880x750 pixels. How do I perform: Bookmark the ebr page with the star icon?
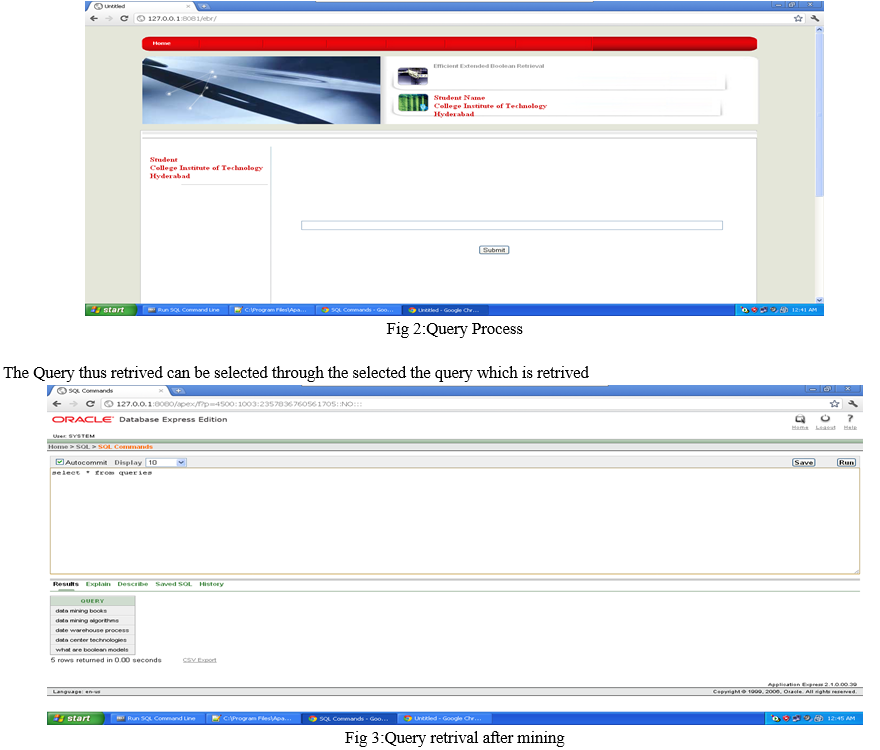pyautogui.click(x=798, y=19)
